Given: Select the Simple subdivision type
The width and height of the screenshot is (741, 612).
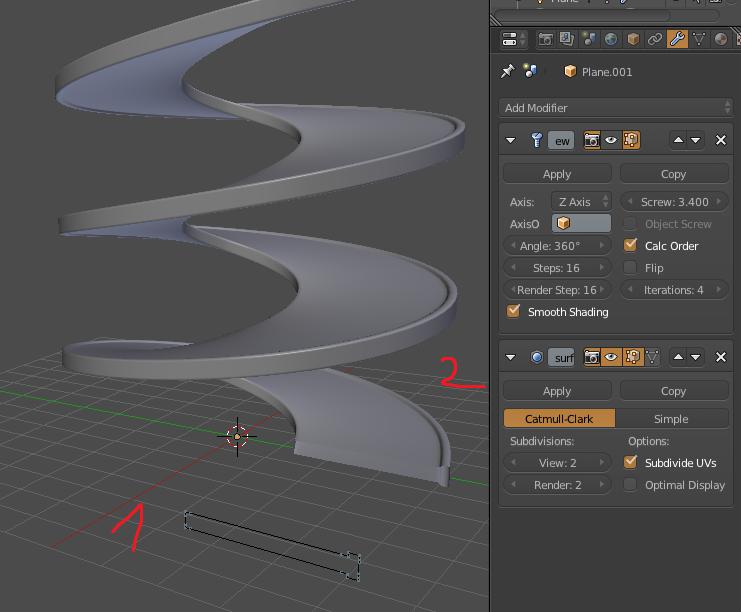Looking at the screenshot, I should click(671, 419).
